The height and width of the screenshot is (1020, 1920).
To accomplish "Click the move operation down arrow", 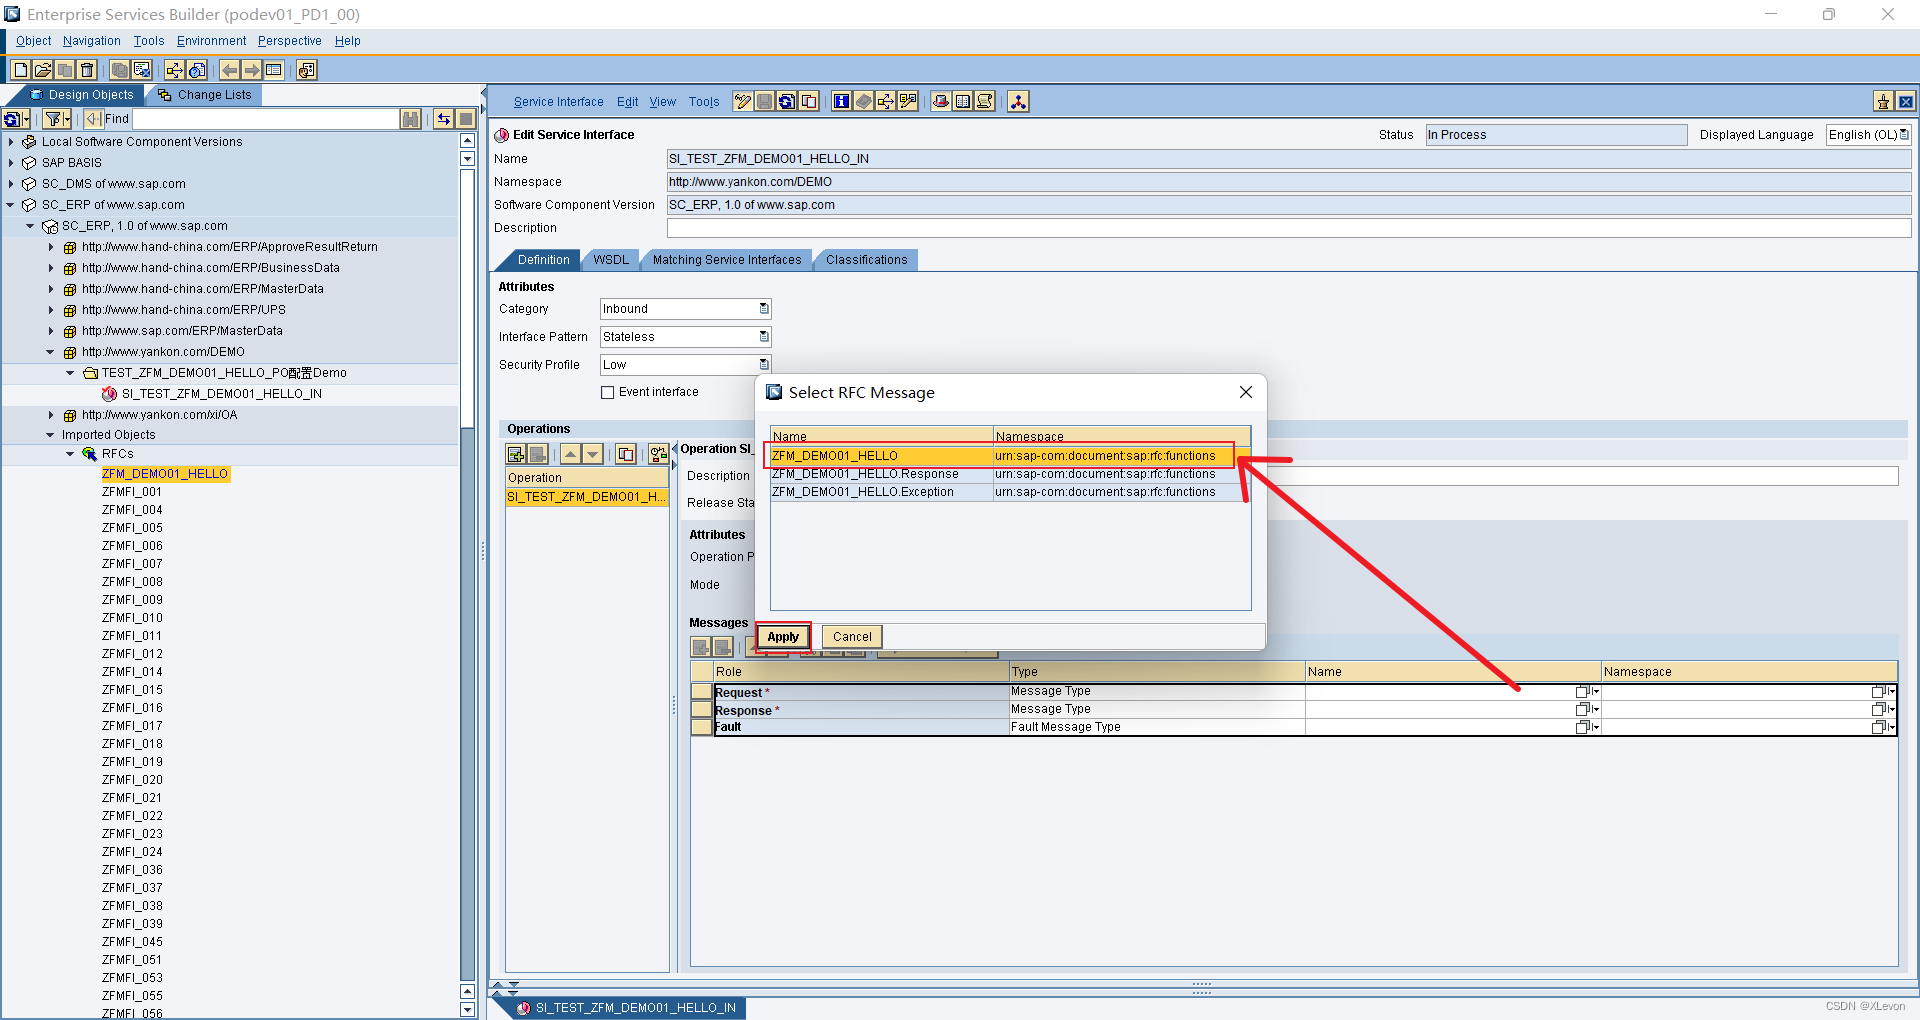I will [x=592, y=454].
